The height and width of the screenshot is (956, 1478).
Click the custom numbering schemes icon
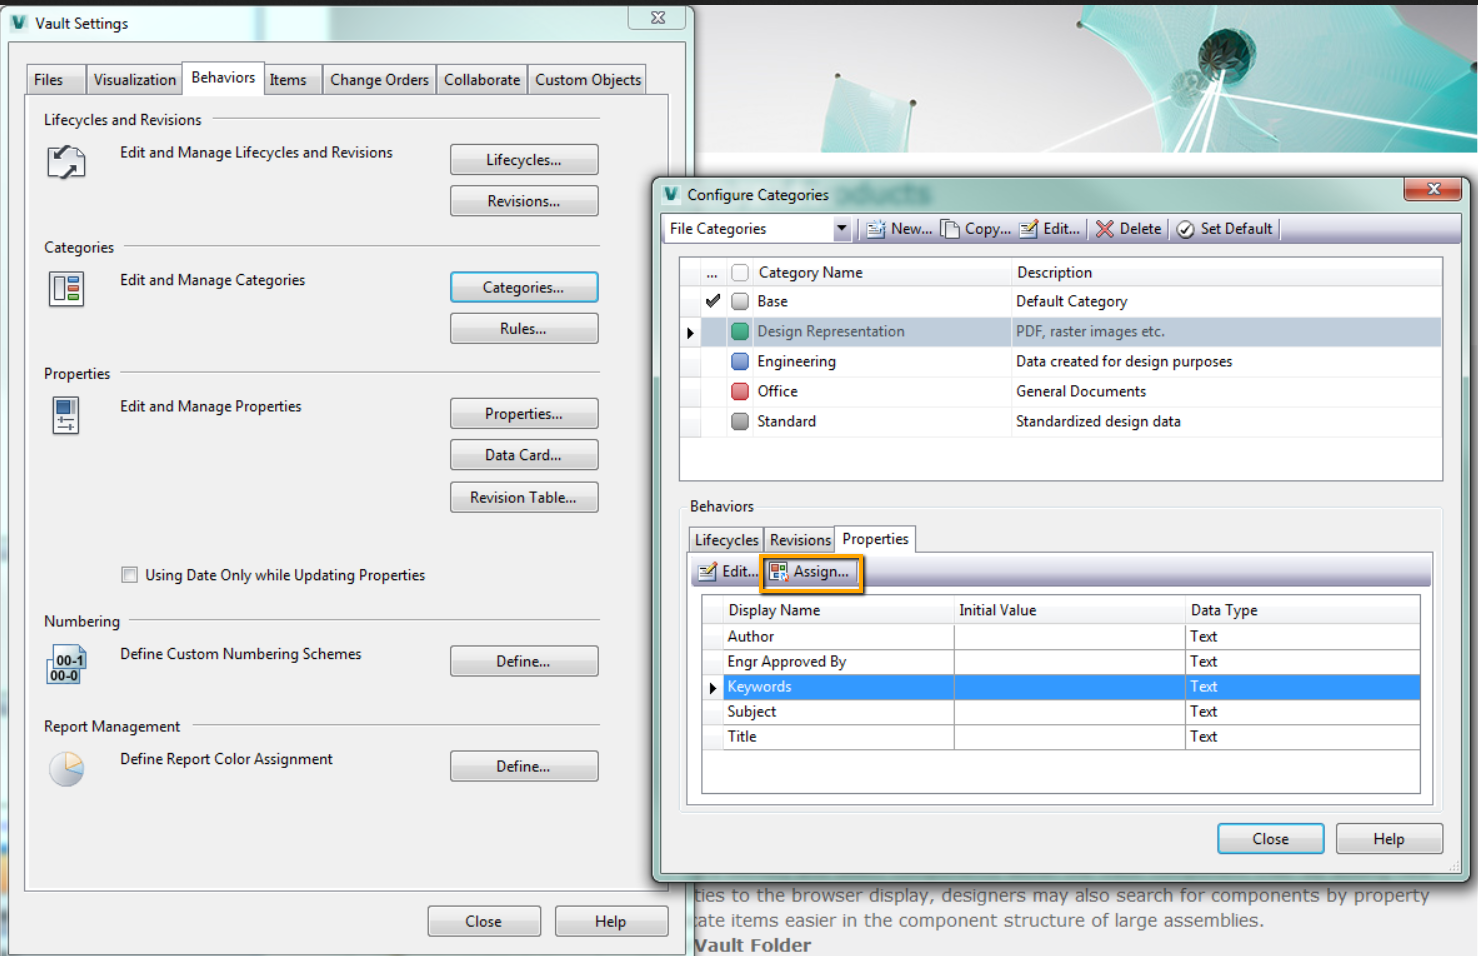coord(65,665)
